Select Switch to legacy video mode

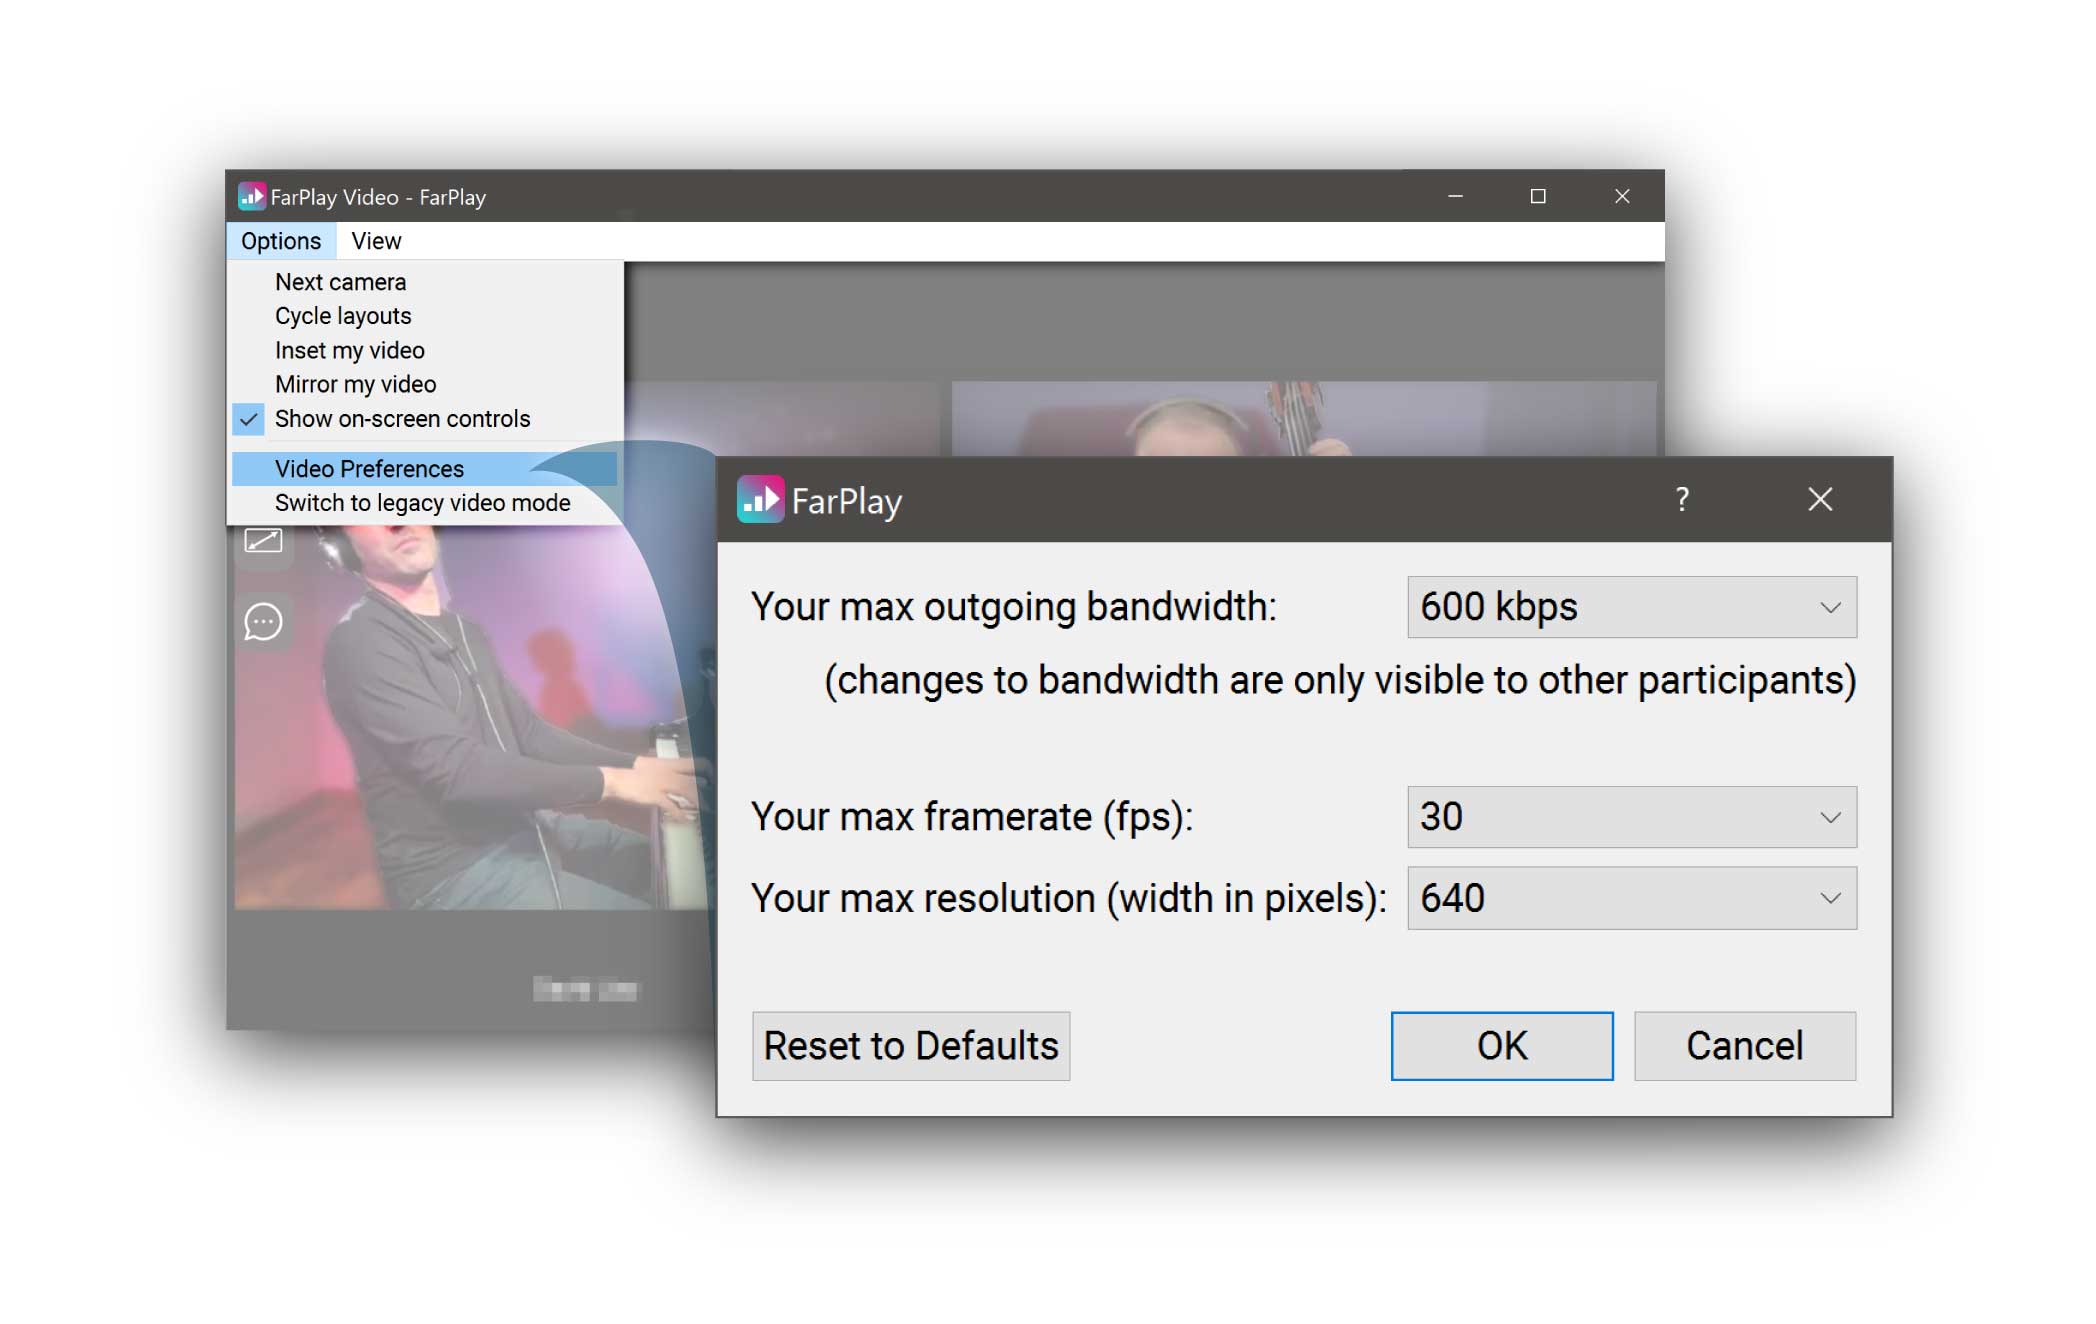[x=422, y=503]
